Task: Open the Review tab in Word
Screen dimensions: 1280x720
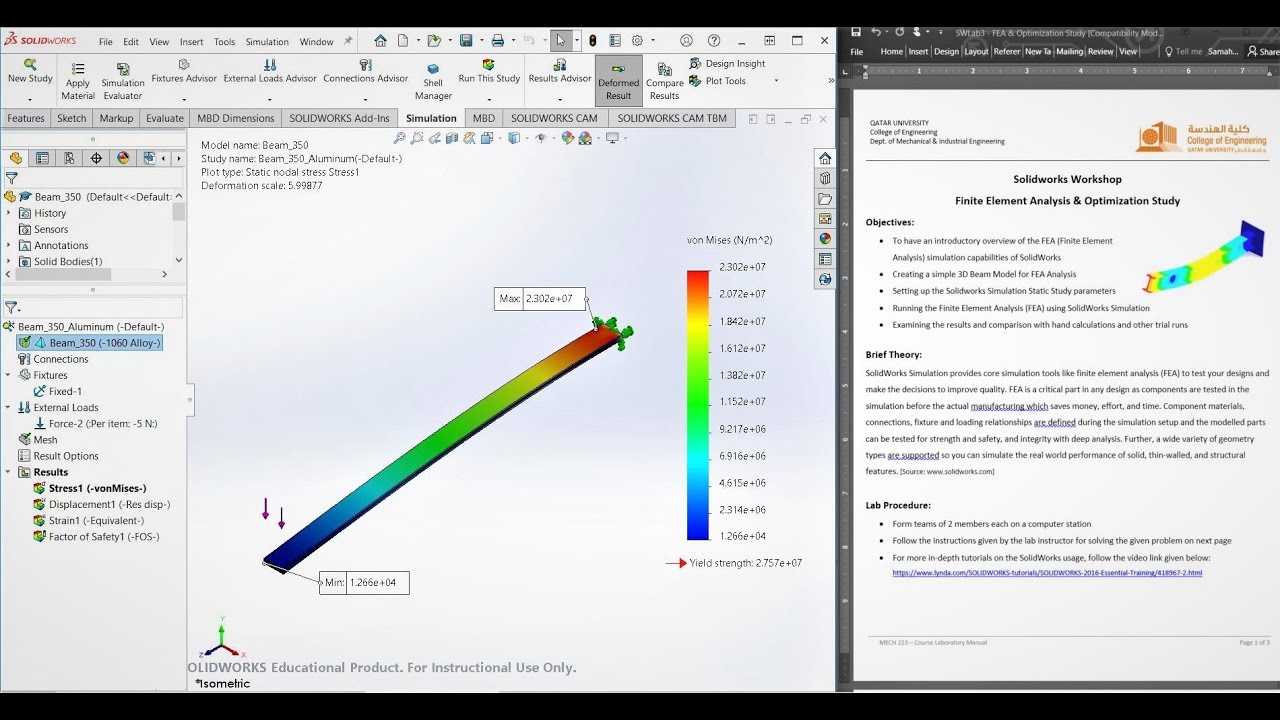Action: click(1100, 51)
